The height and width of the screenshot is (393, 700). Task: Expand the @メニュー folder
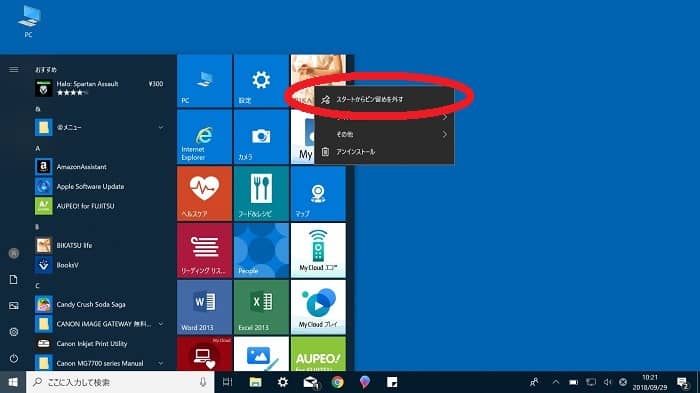tap(100, 127)
